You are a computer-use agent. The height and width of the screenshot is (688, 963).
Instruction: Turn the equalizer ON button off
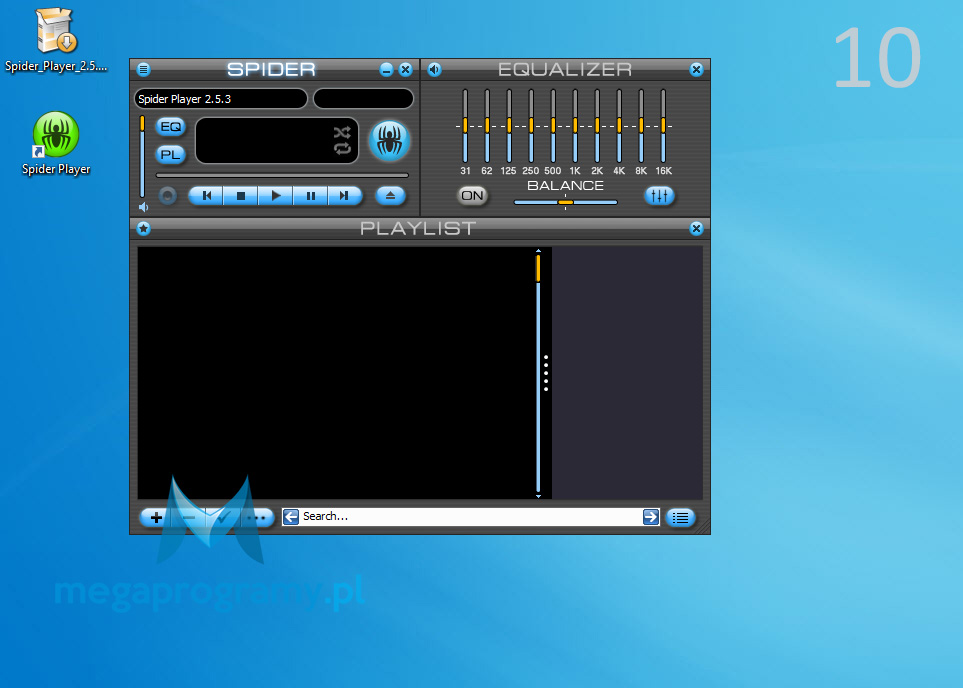472,195
